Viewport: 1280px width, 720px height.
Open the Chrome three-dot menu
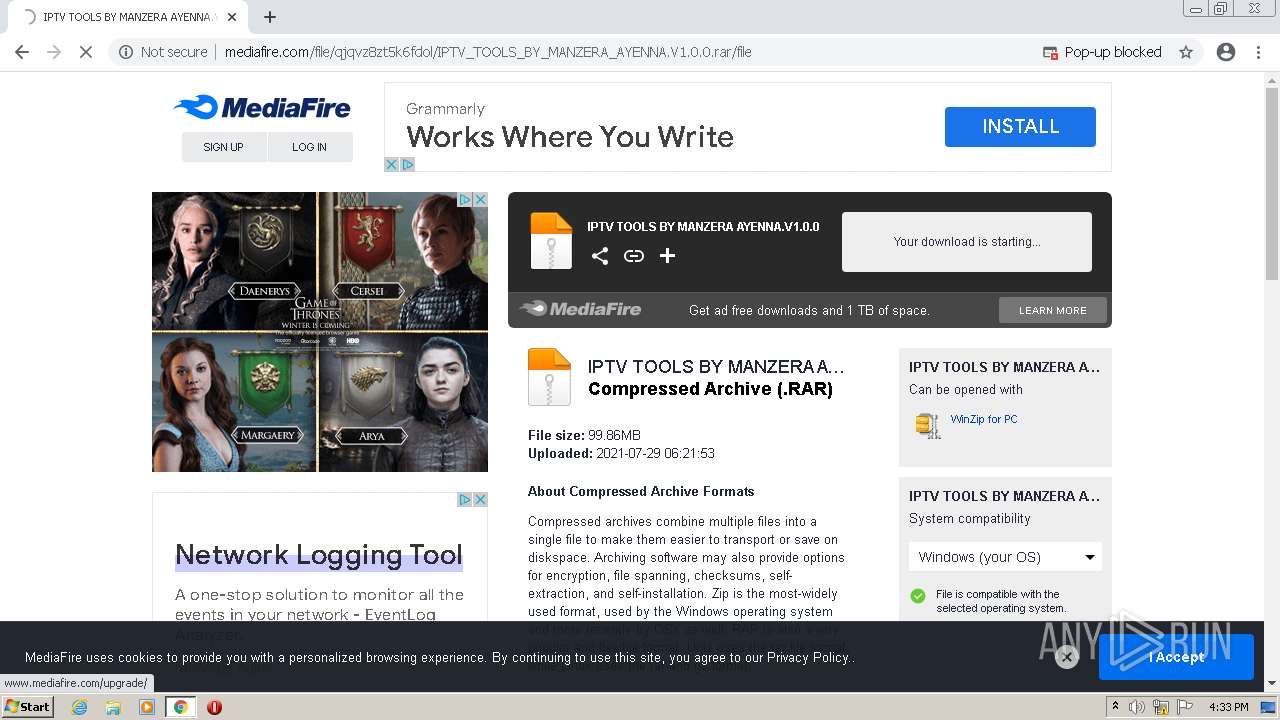[1258, 52]
